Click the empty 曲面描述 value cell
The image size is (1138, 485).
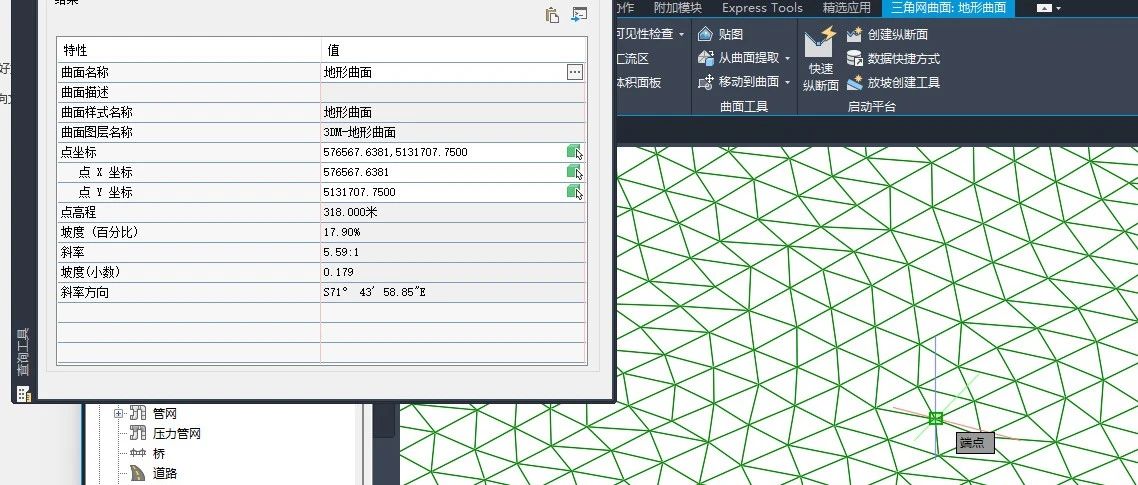453,92
